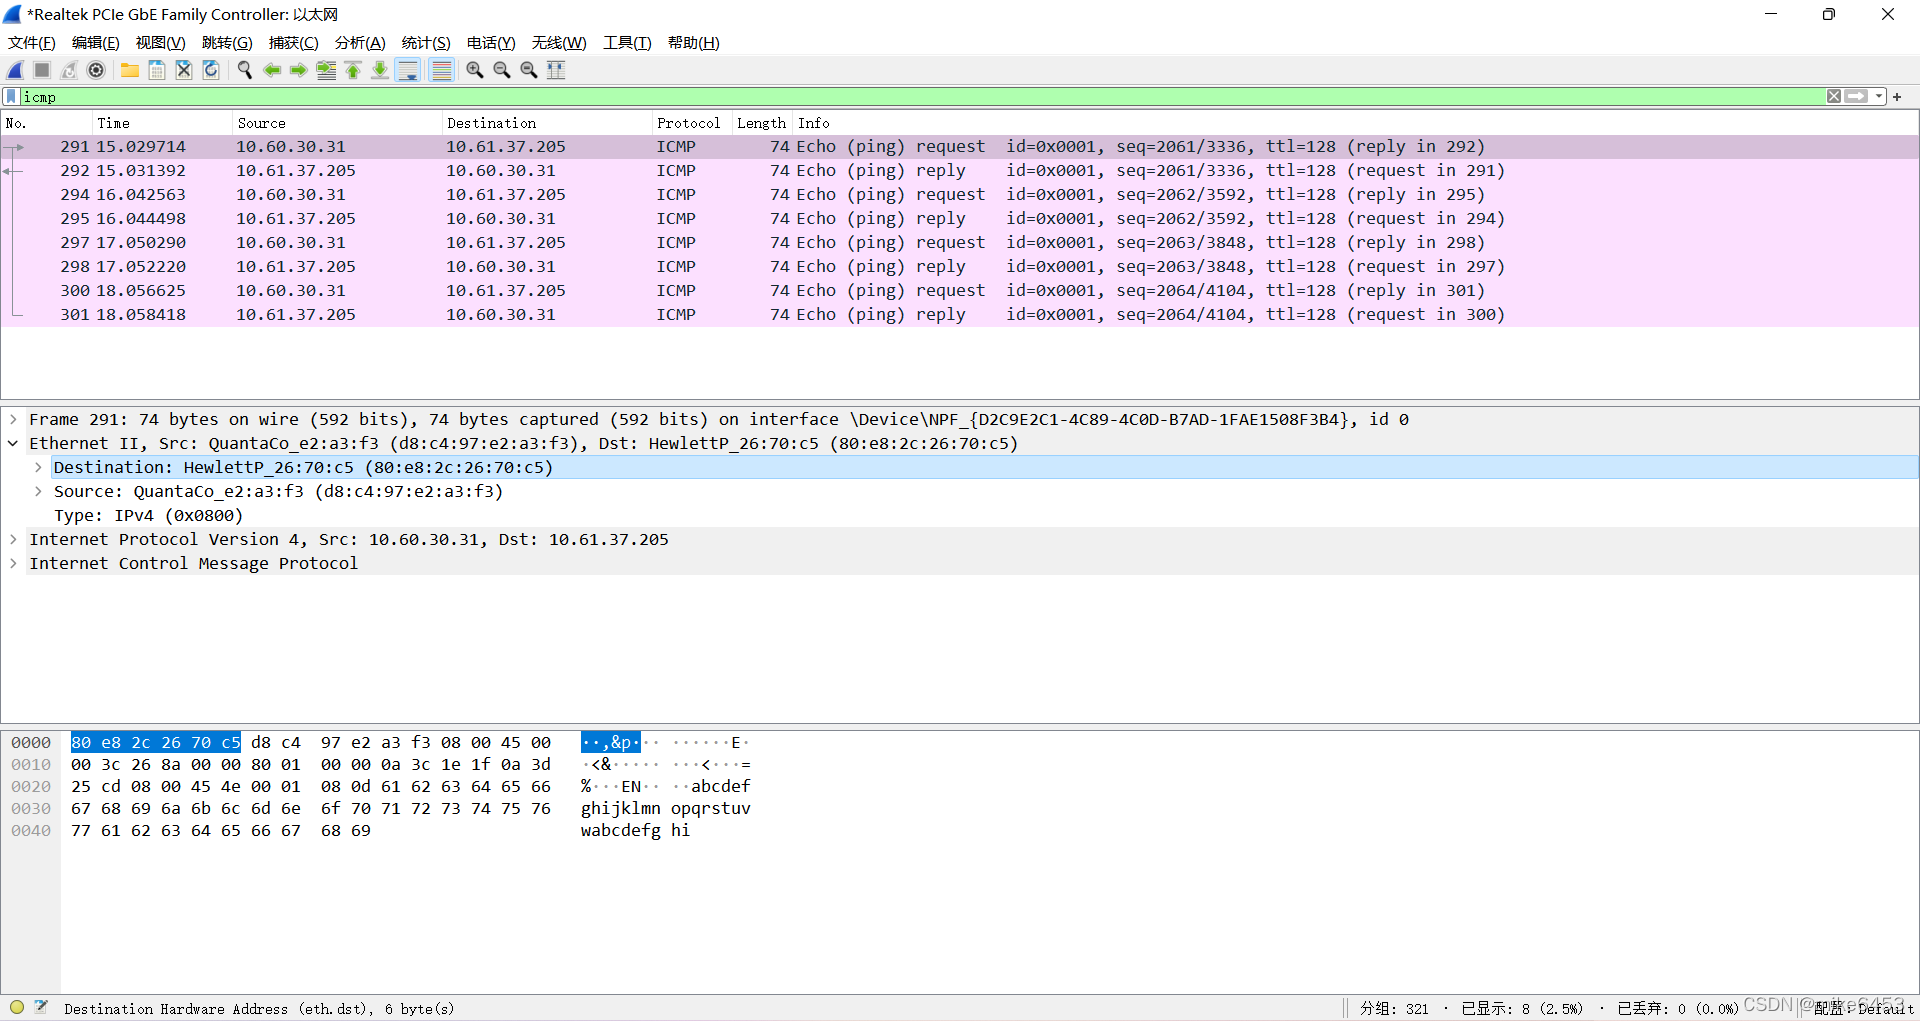Go back to previous packet arrow

(x=272, y=70)
